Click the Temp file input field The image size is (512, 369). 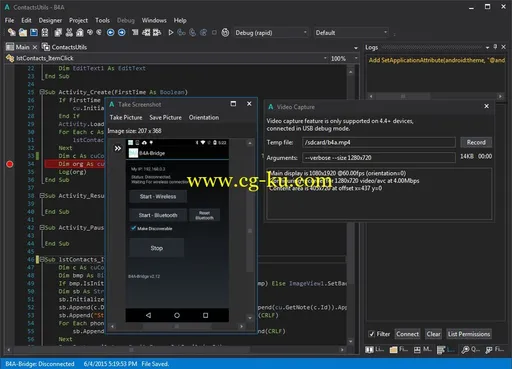tap(379, 142)
